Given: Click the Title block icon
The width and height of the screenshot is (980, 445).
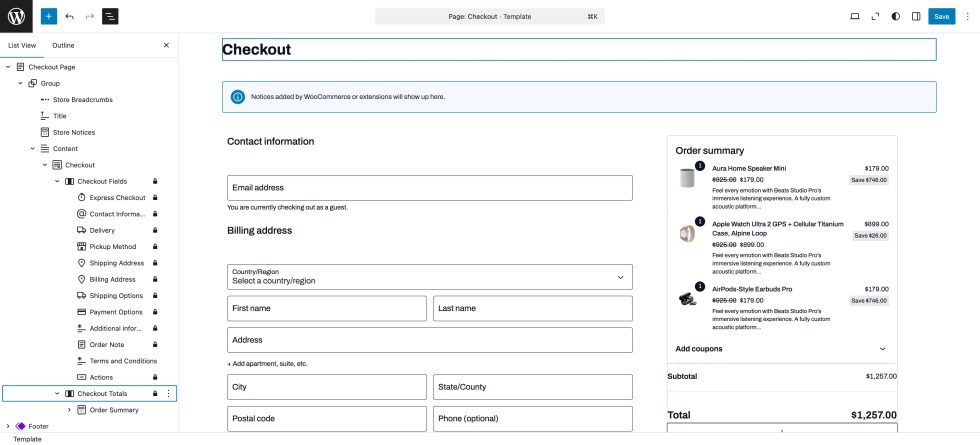Looking at the screenshot, I should (x=44, y=116).
